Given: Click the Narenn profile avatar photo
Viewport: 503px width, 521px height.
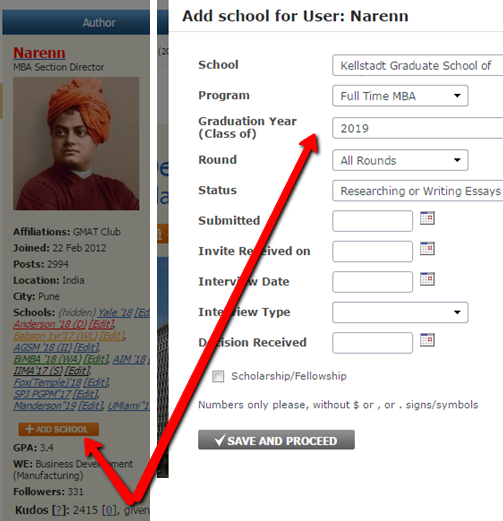Looking at the screenshot, I should click(76, 144).
